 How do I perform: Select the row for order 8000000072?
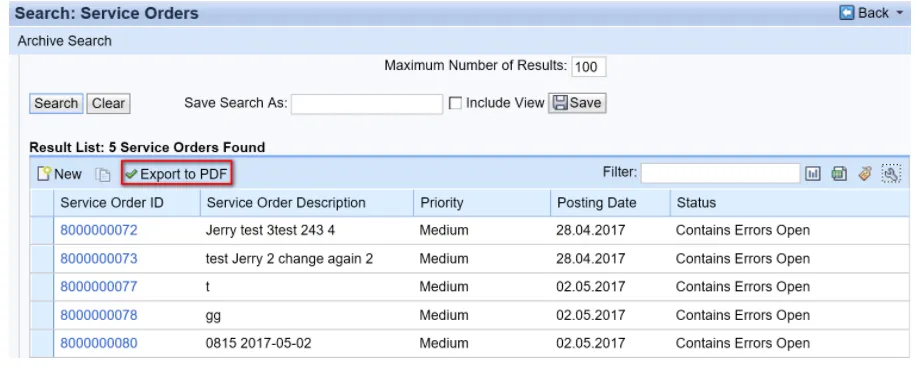click(41, 230)
